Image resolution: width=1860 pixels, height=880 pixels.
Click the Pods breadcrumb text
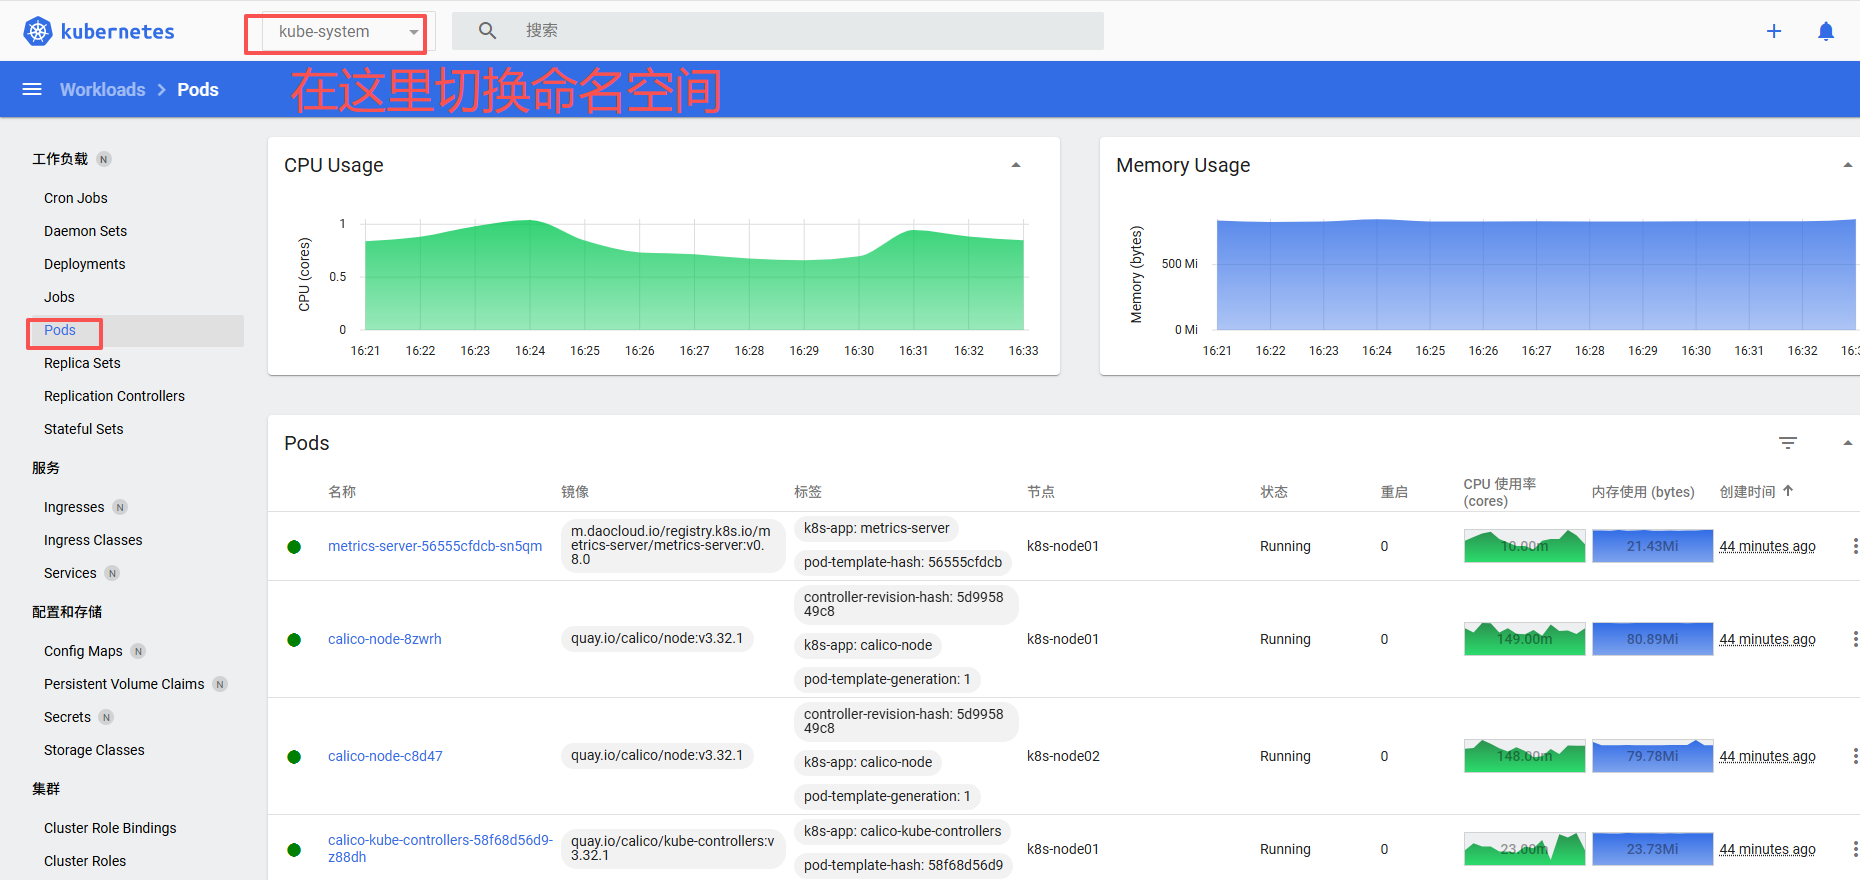coord(198,89)
